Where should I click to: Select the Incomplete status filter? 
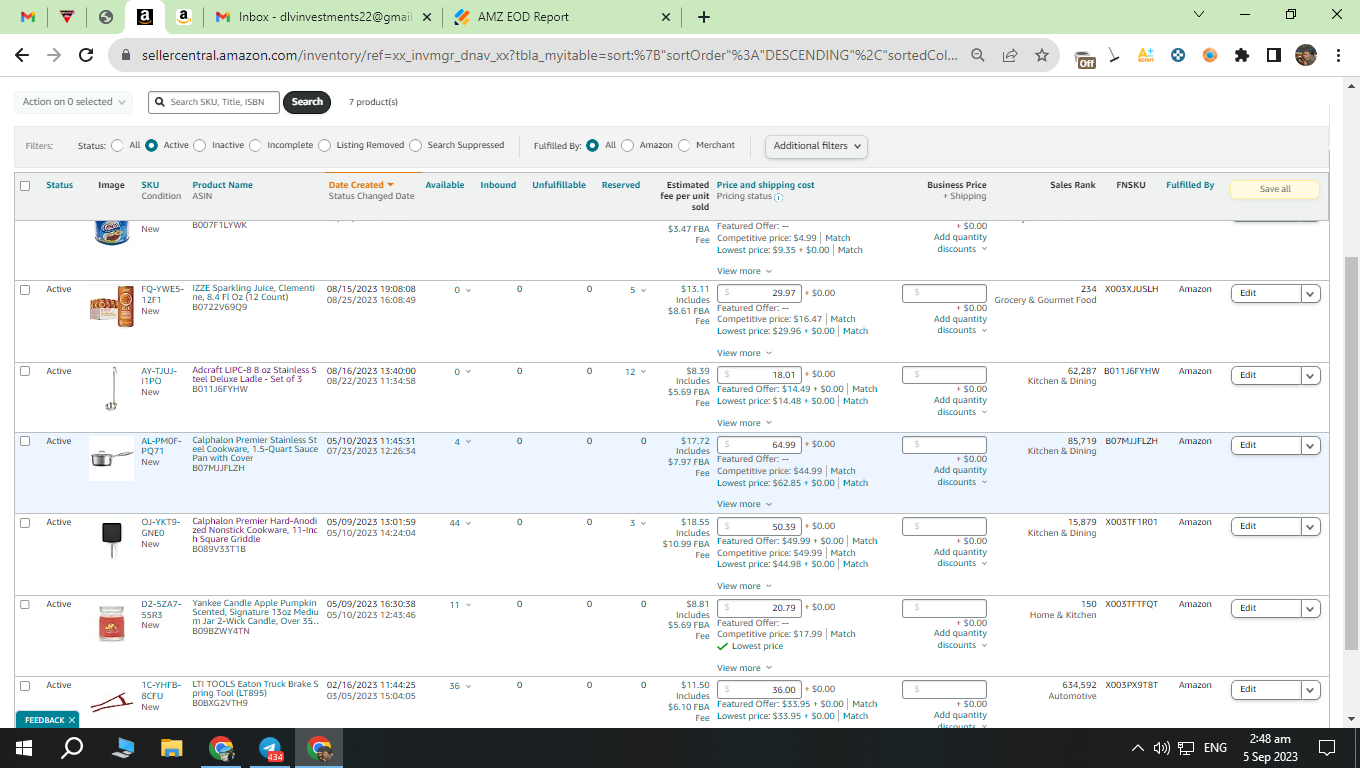(x=255, y=145)
